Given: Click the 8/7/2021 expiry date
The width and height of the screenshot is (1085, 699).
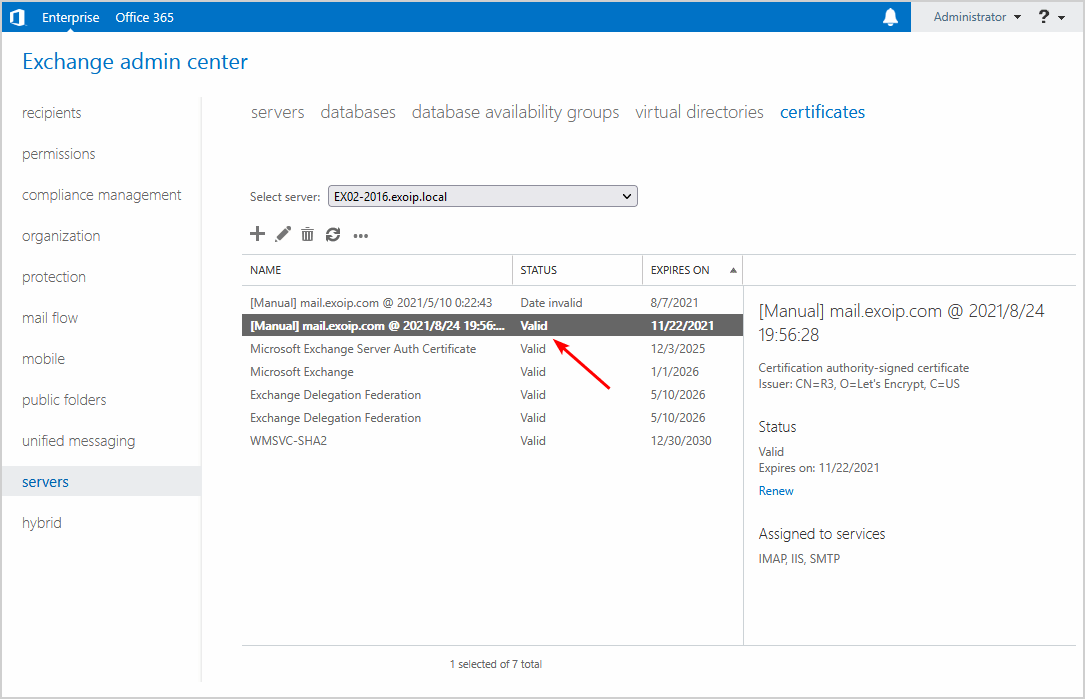Looking at the screenshot, I should 674,302.
